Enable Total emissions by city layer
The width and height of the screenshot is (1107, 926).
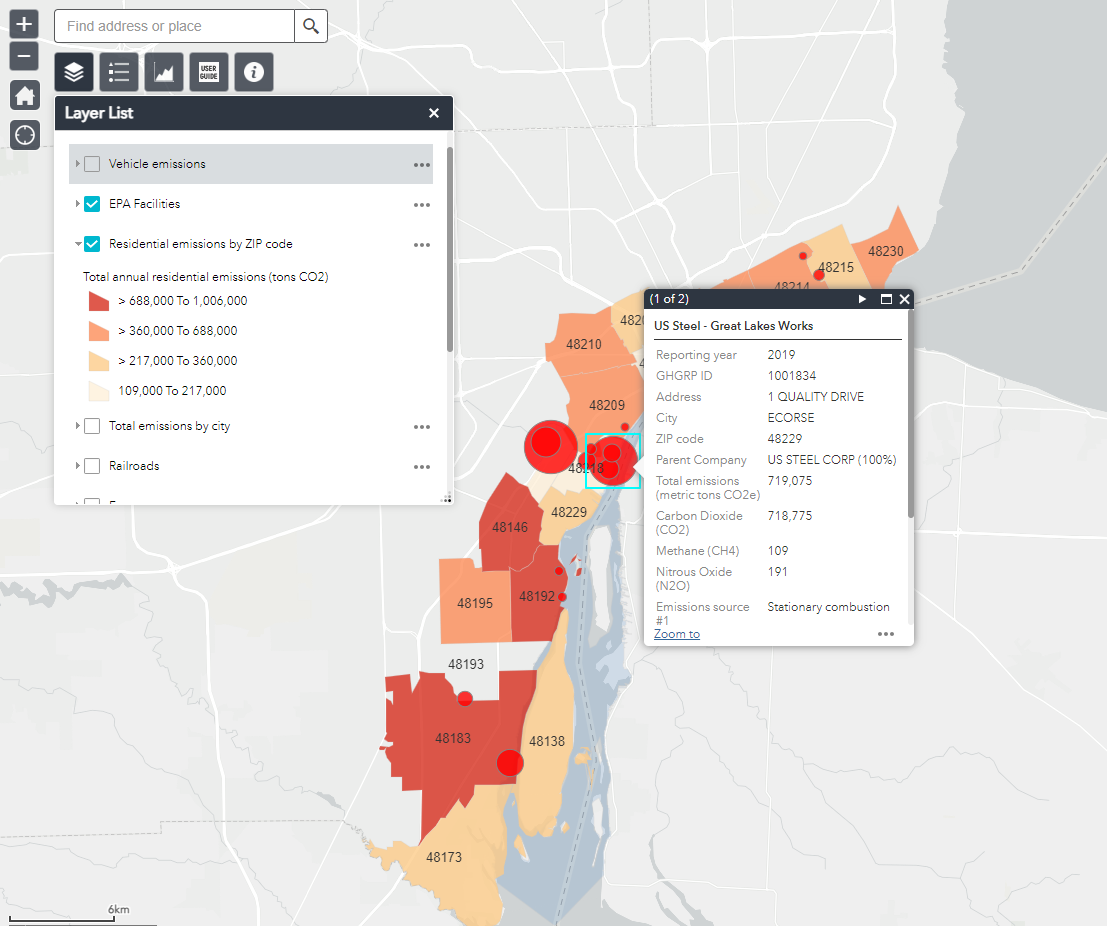tap(92, 426)
